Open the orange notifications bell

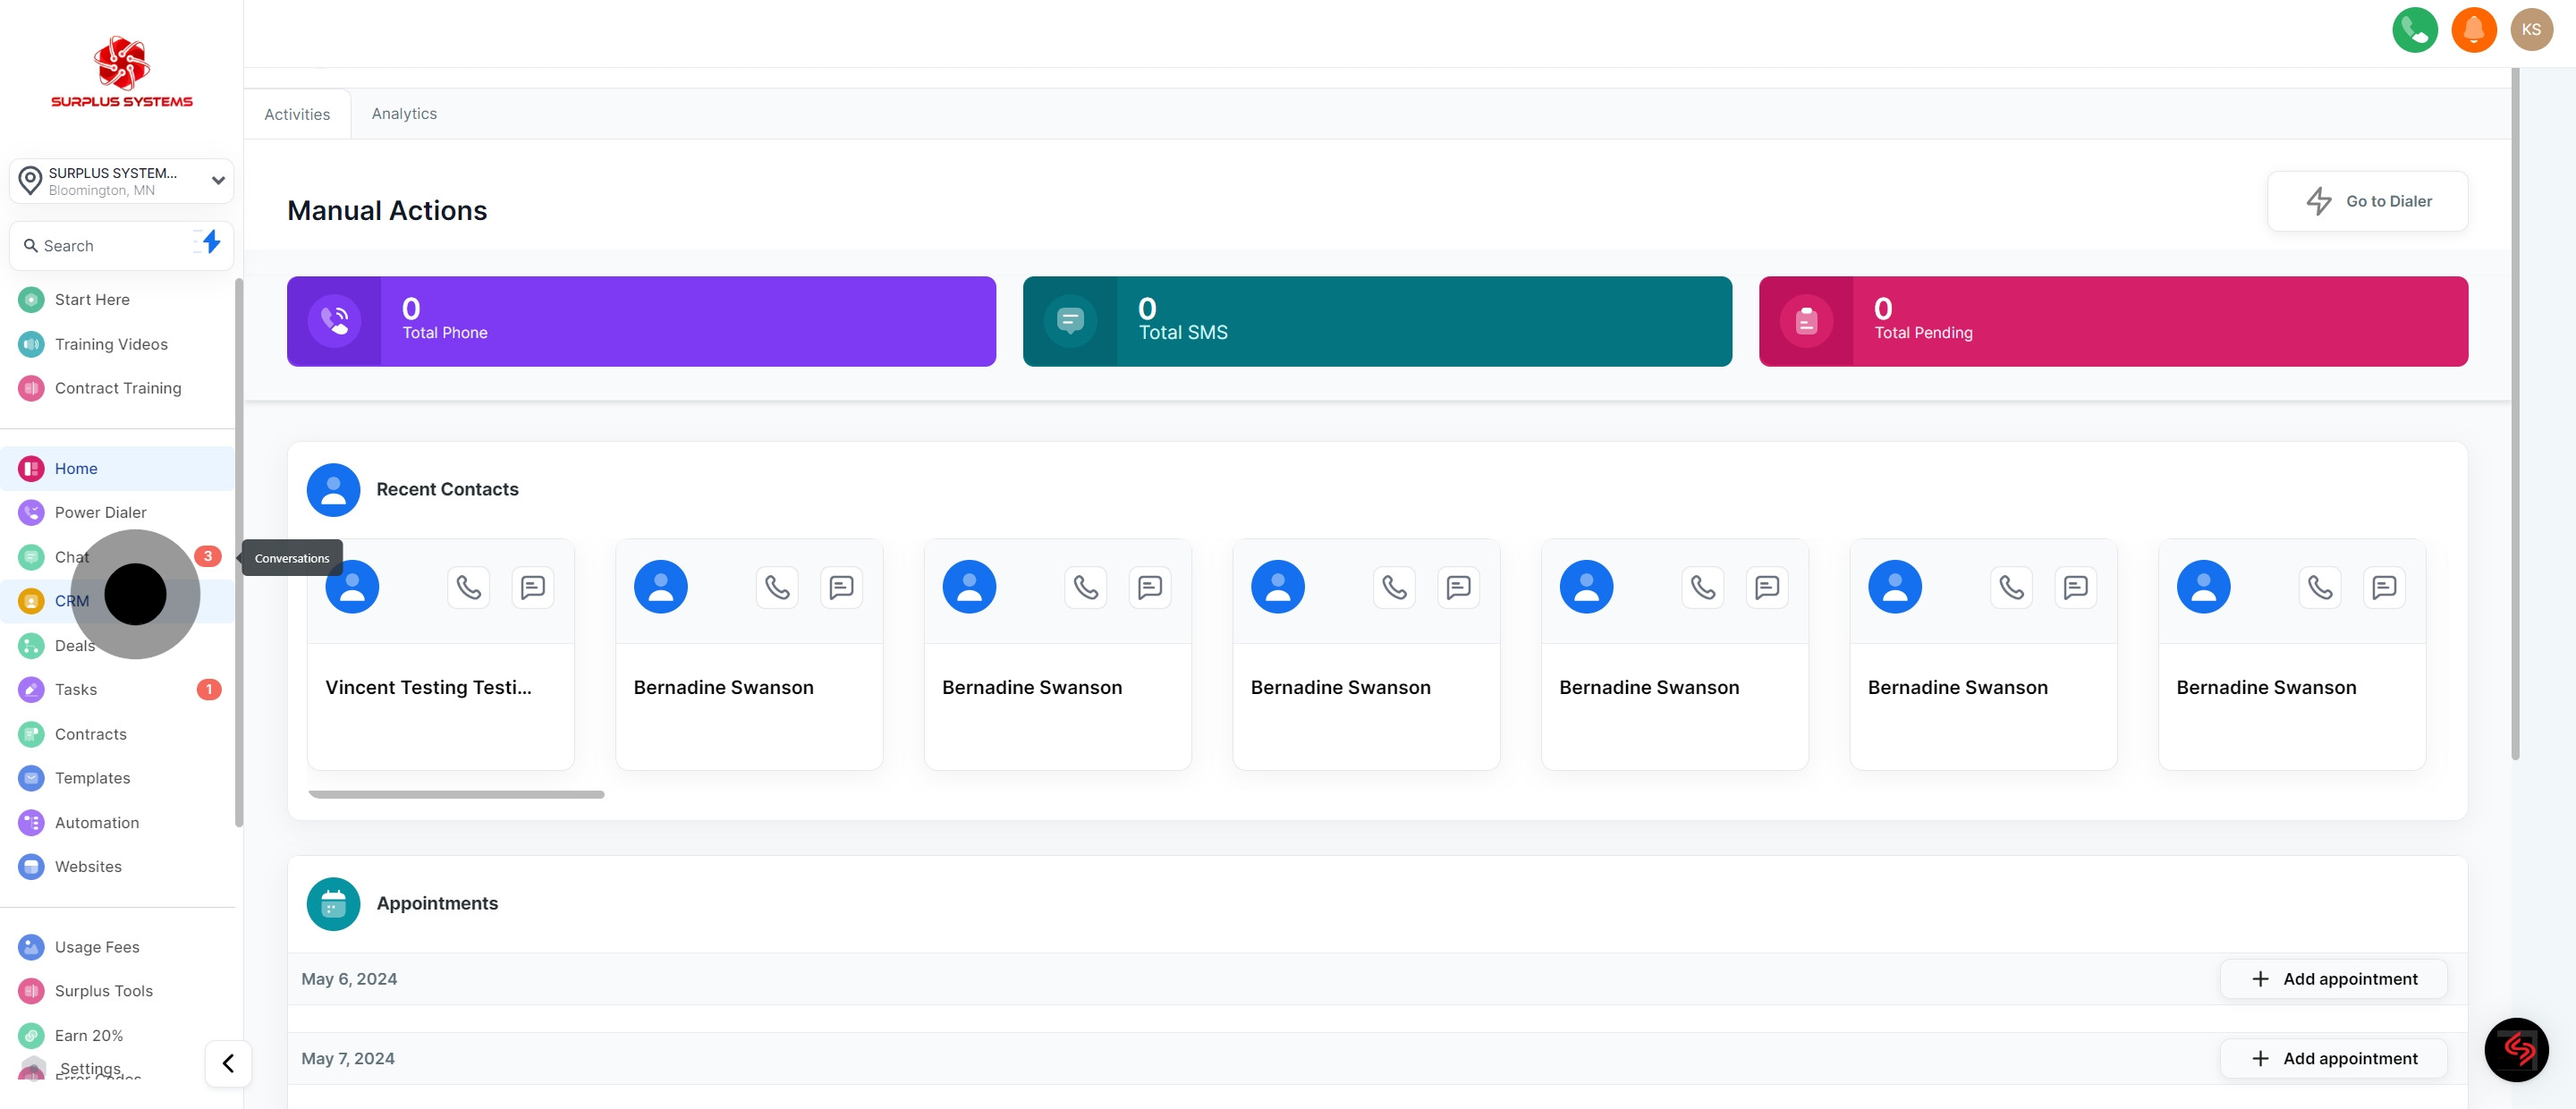[x=2473, y=30]
